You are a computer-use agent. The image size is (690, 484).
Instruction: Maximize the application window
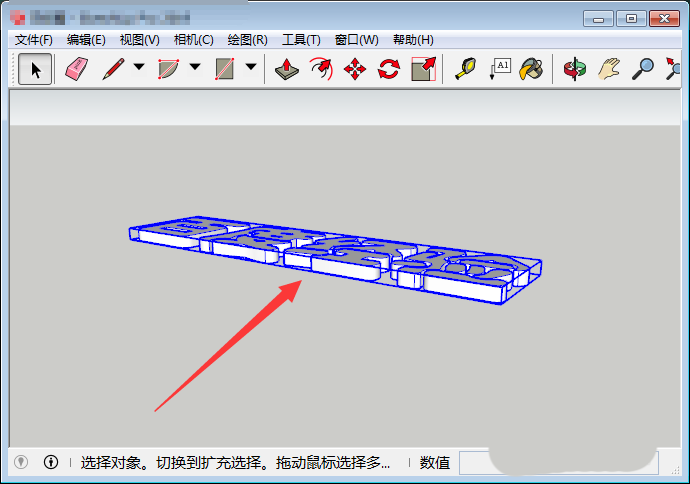click(x=631, y=19)
